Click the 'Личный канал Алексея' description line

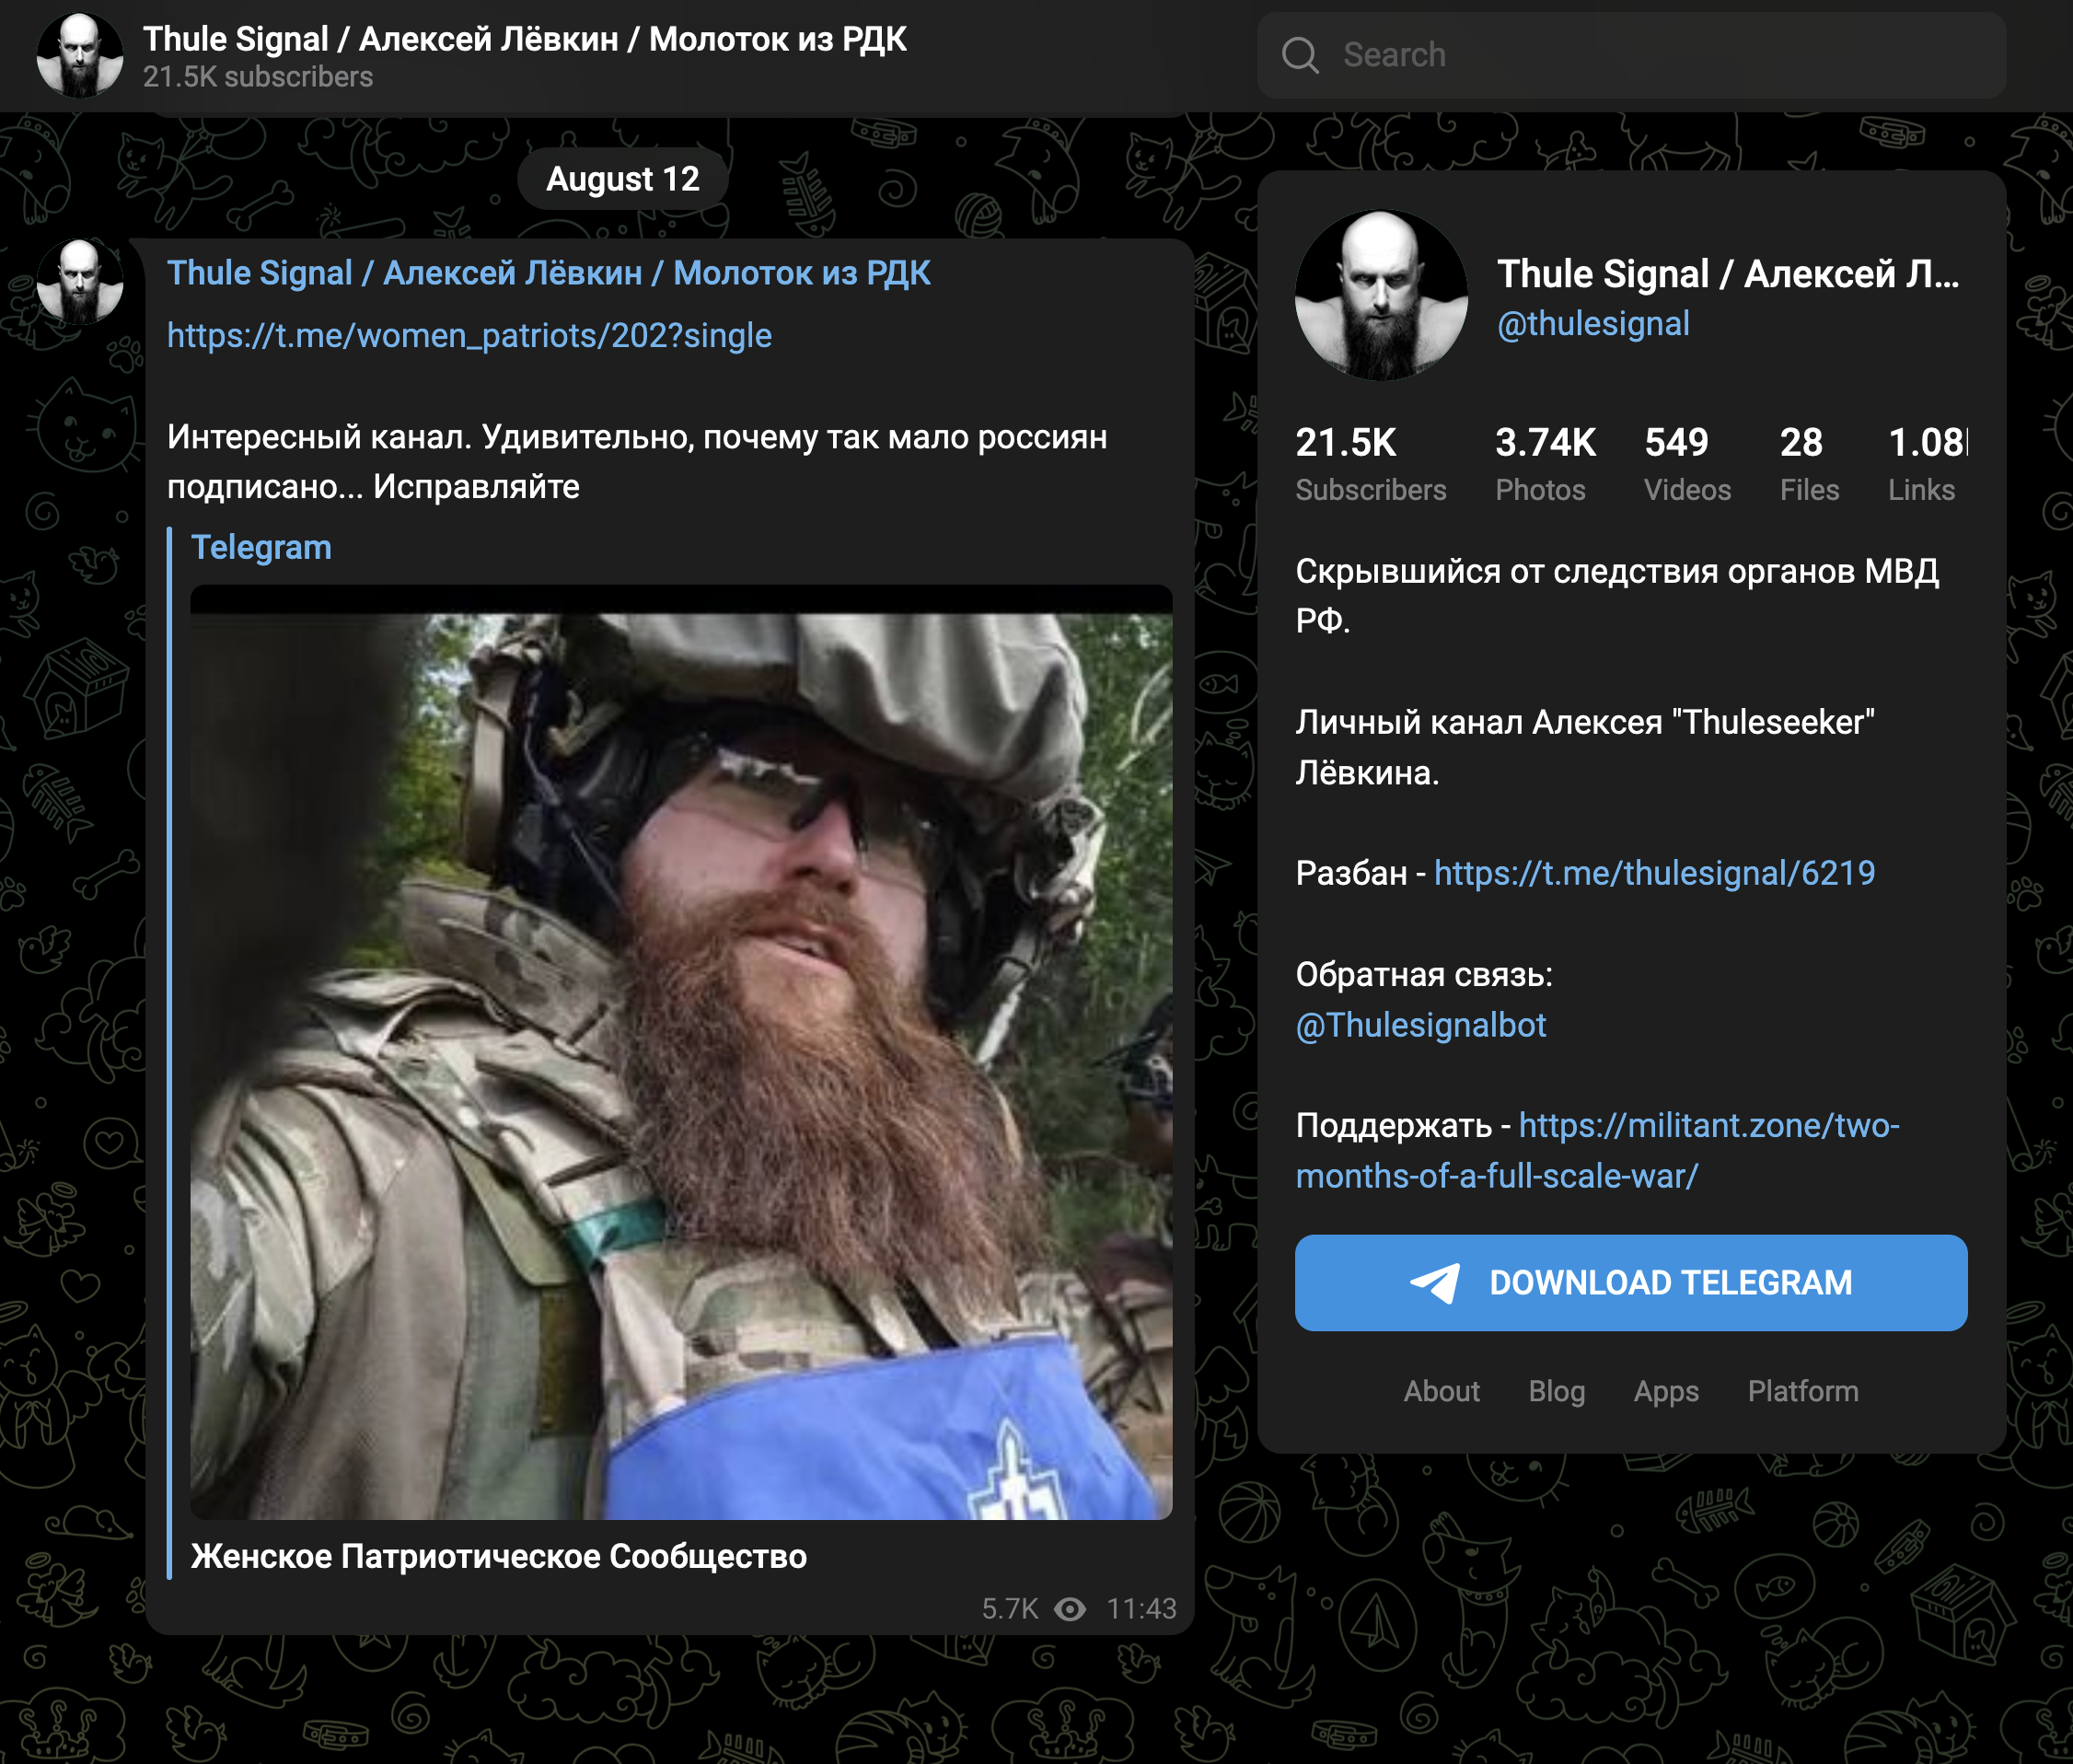click(1585, 747)
